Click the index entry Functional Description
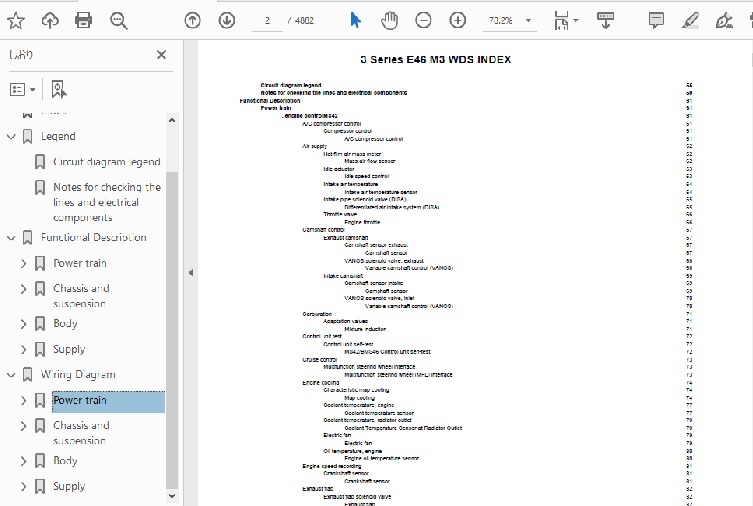 click(270, 101)
